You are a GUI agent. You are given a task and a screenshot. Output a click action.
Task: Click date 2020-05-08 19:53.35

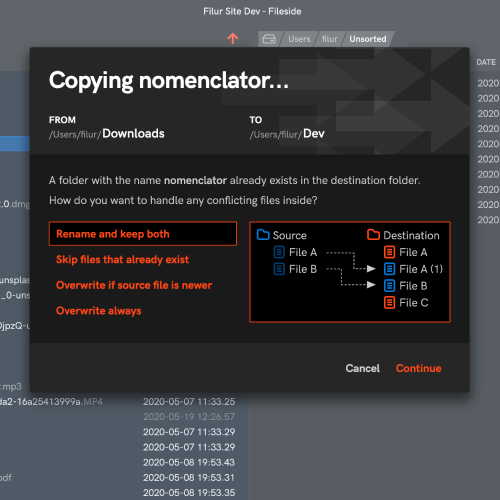(189, 493)
